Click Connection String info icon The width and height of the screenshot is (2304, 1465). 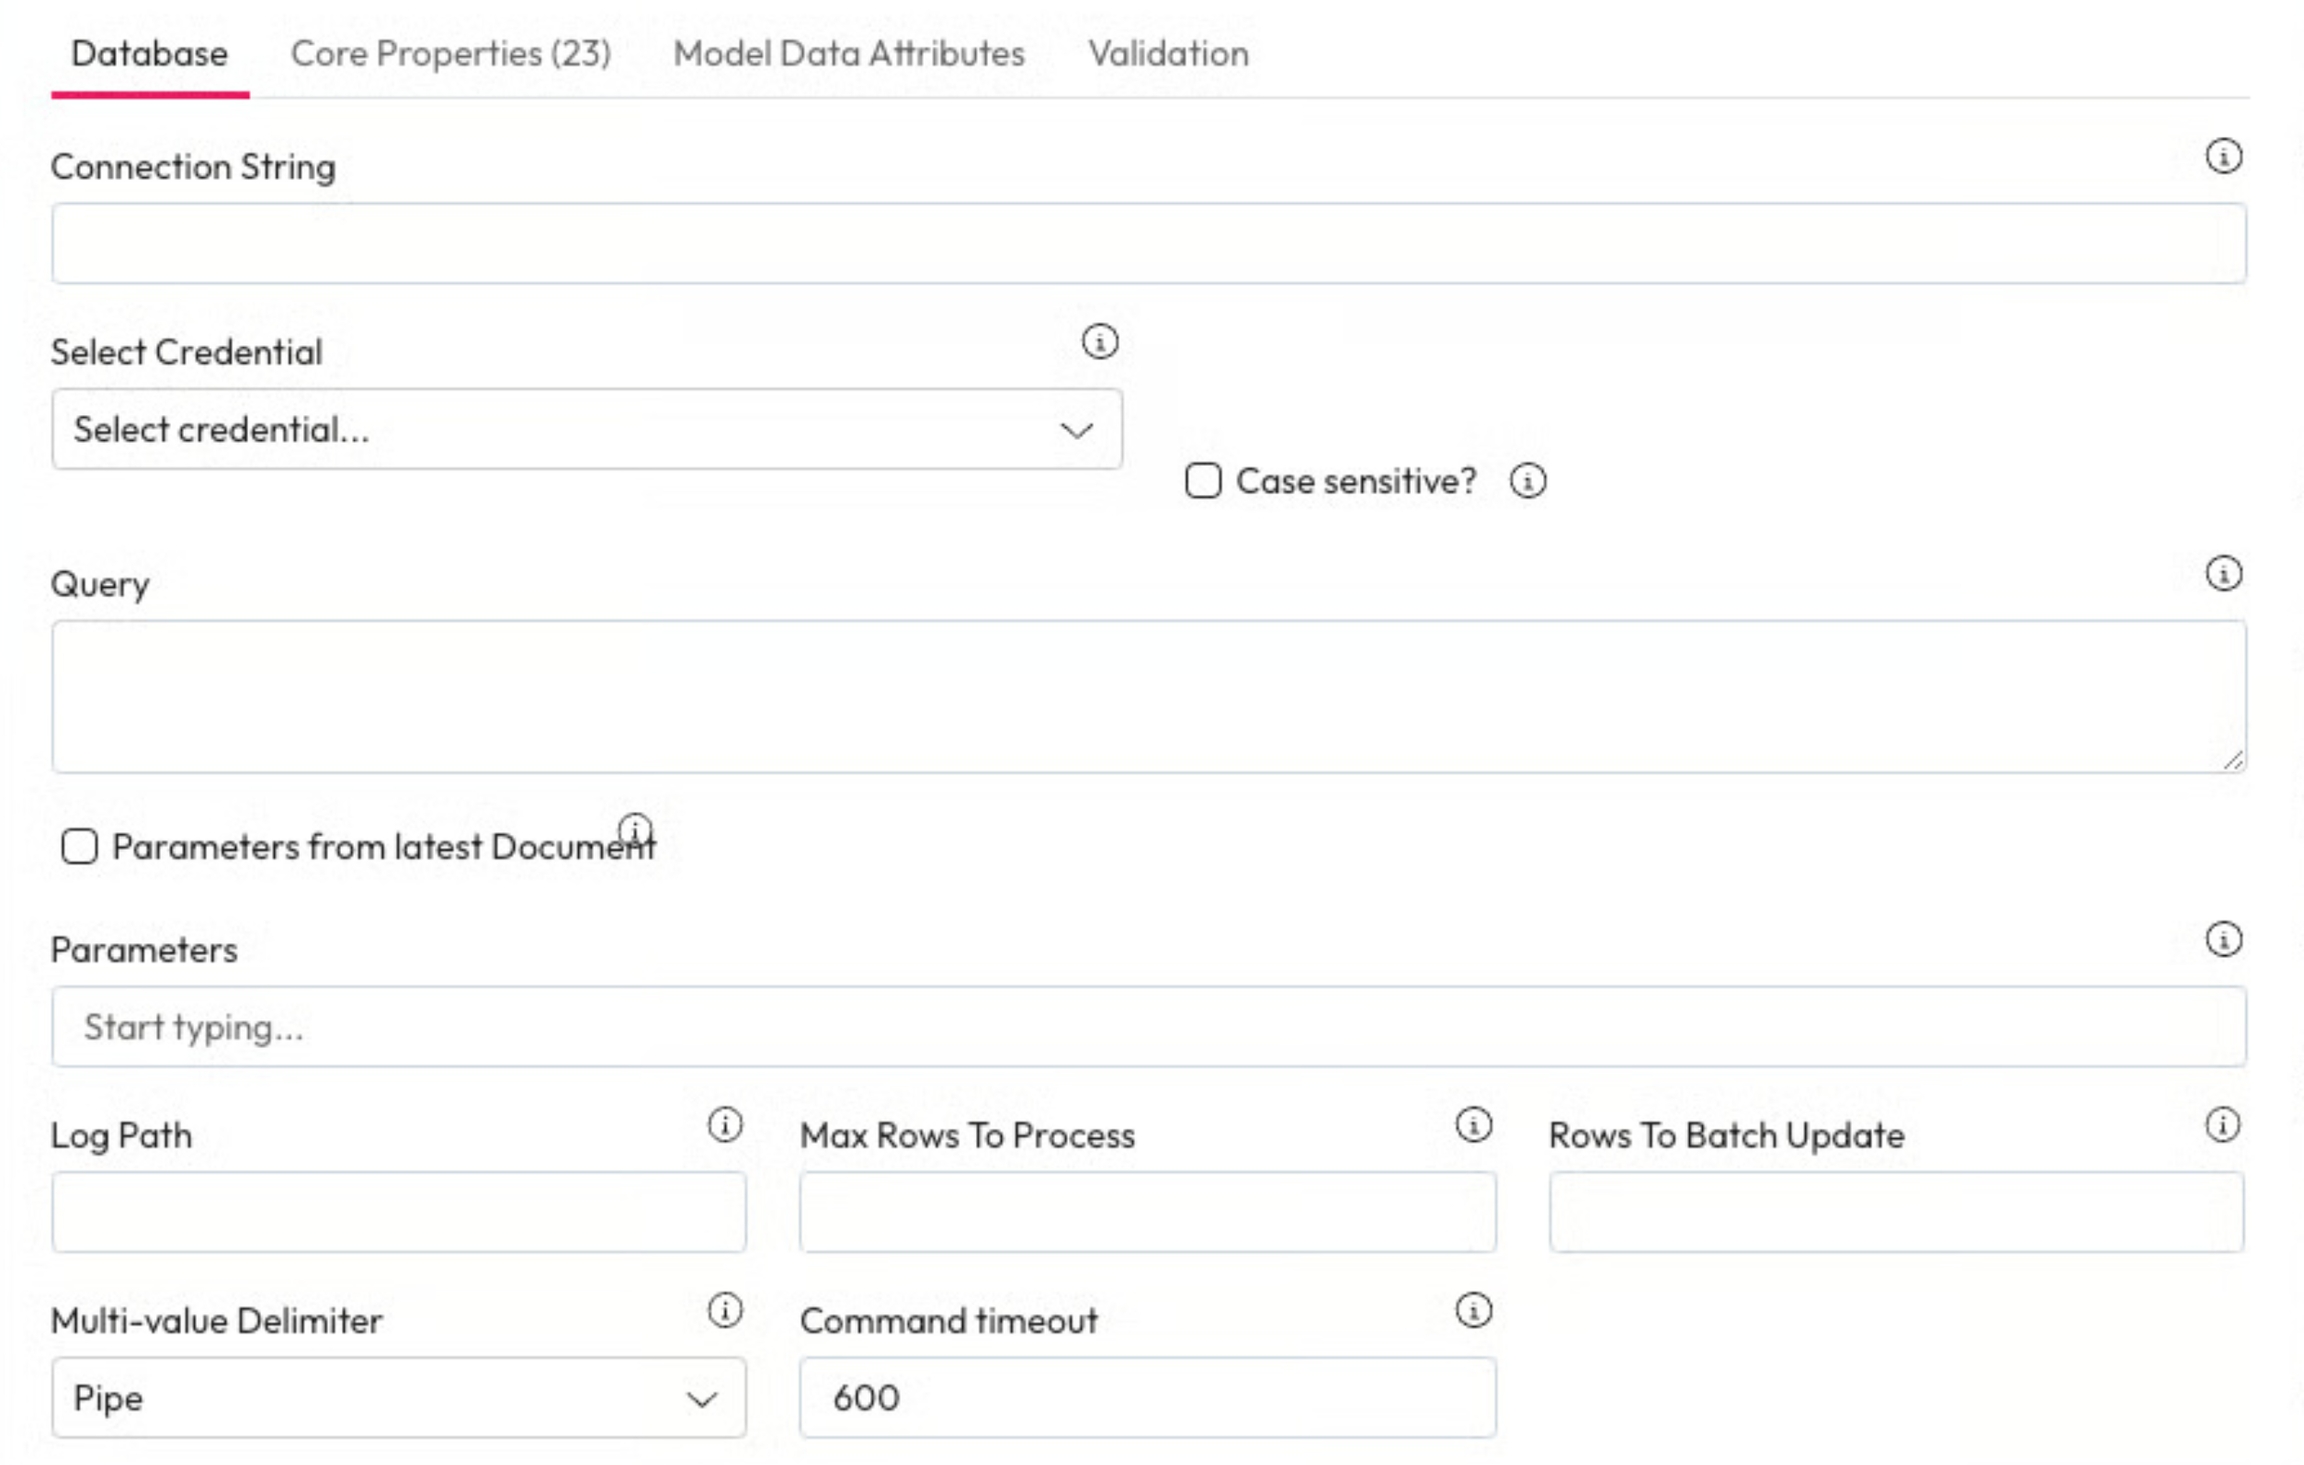coord(2223,156)
